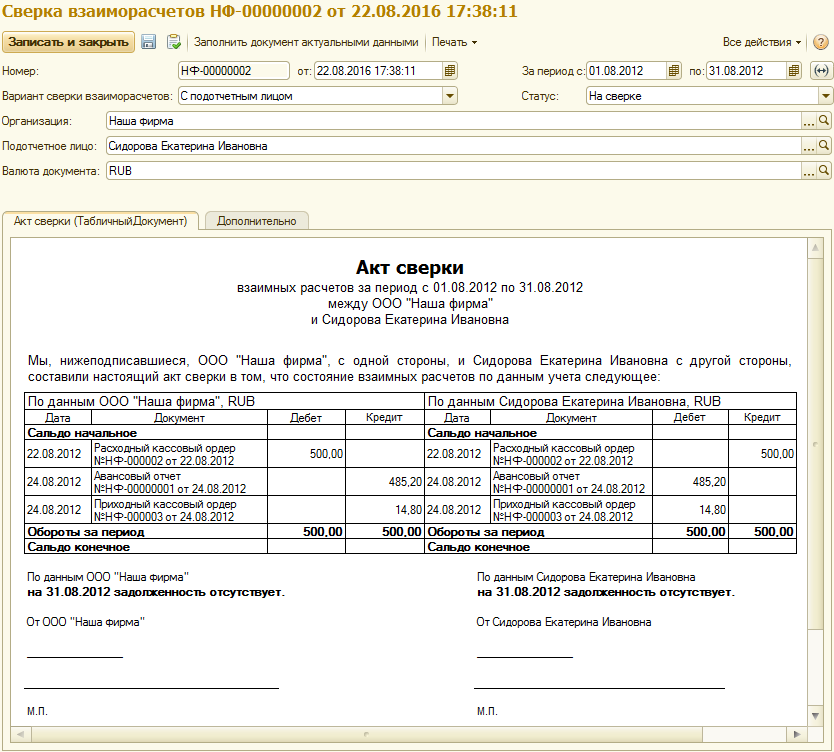Click the left credit value 14,80

point(408,510)
